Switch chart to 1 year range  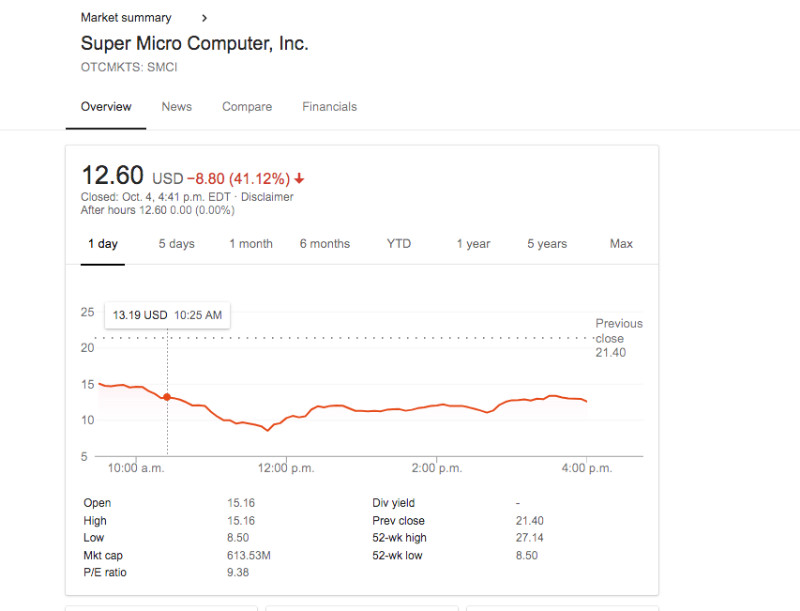[473, 244]
